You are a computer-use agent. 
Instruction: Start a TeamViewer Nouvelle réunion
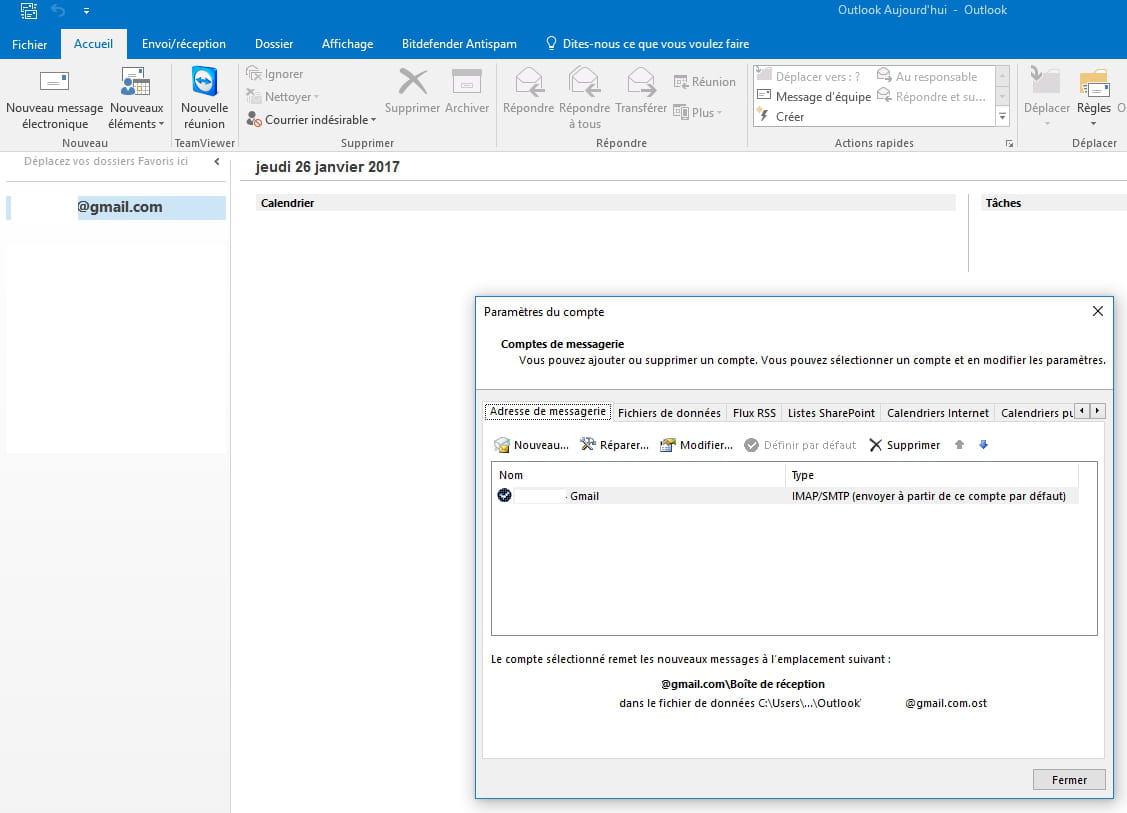(204, 100)
